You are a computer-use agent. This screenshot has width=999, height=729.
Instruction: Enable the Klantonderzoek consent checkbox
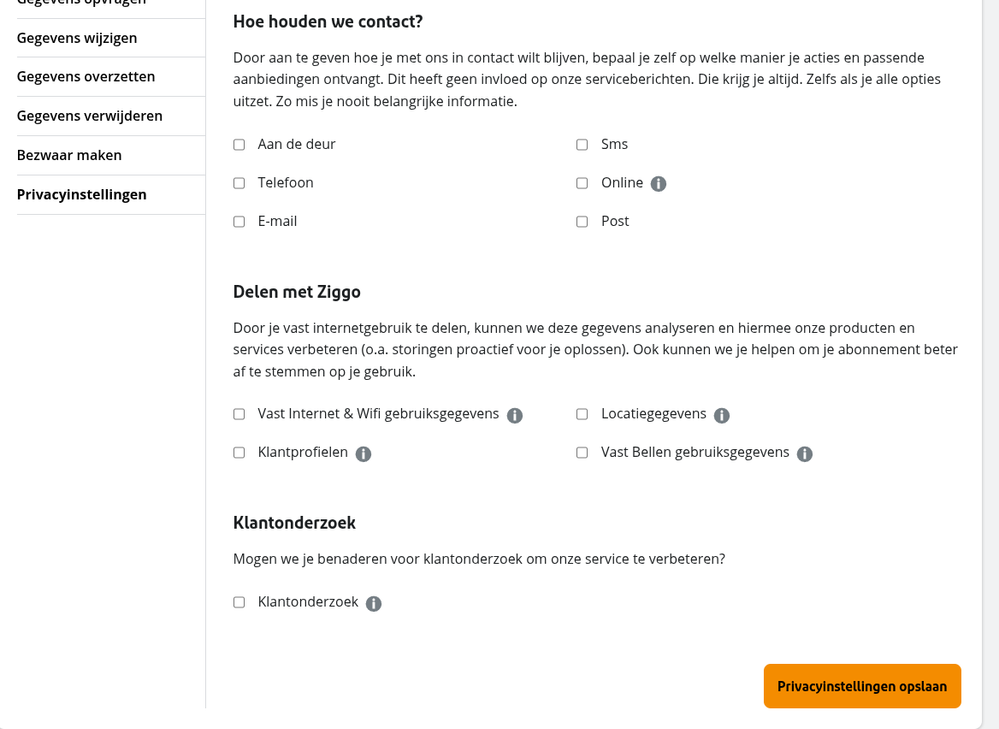click(x=238, y=602)
